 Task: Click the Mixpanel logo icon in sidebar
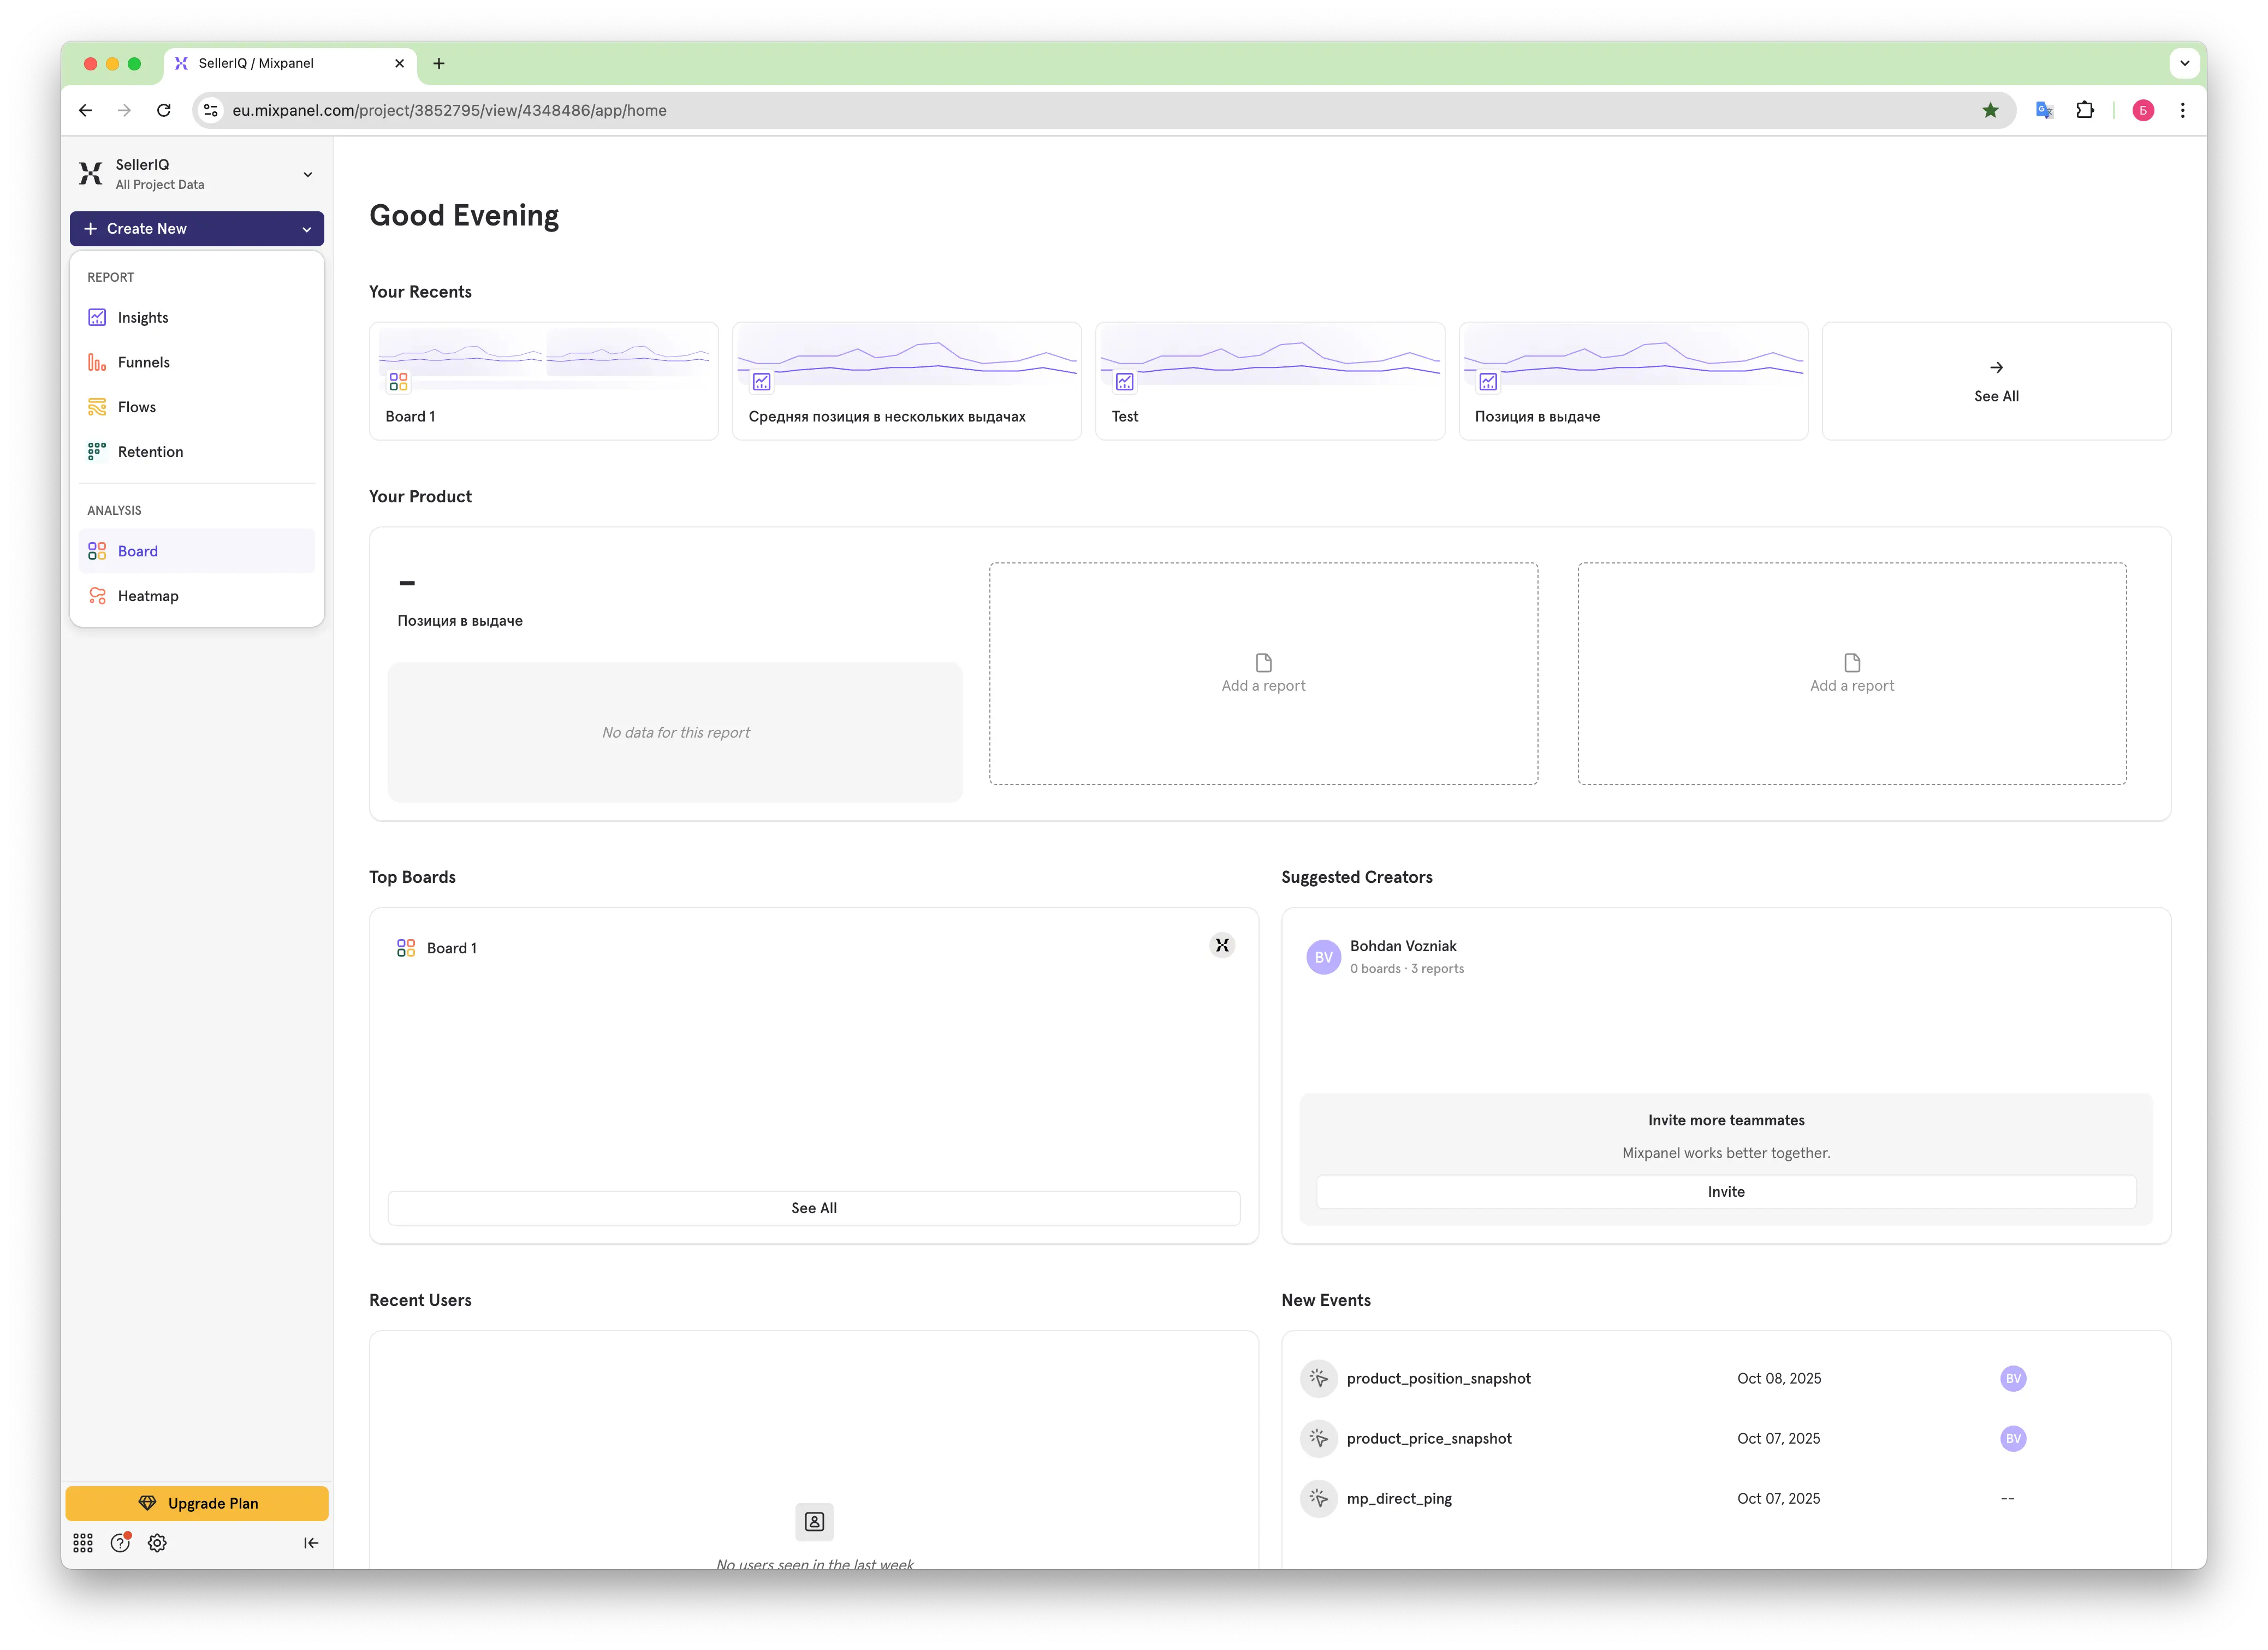pos(91,174)
